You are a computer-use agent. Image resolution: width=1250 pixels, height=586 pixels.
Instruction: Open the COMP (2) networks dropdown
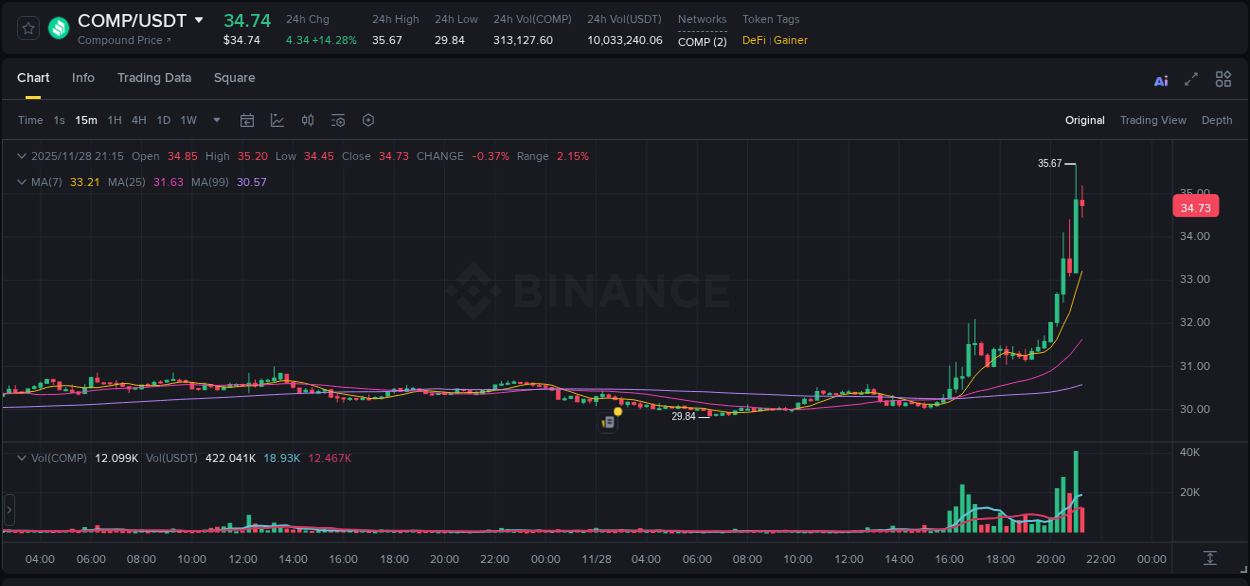[x=702, y=42]
